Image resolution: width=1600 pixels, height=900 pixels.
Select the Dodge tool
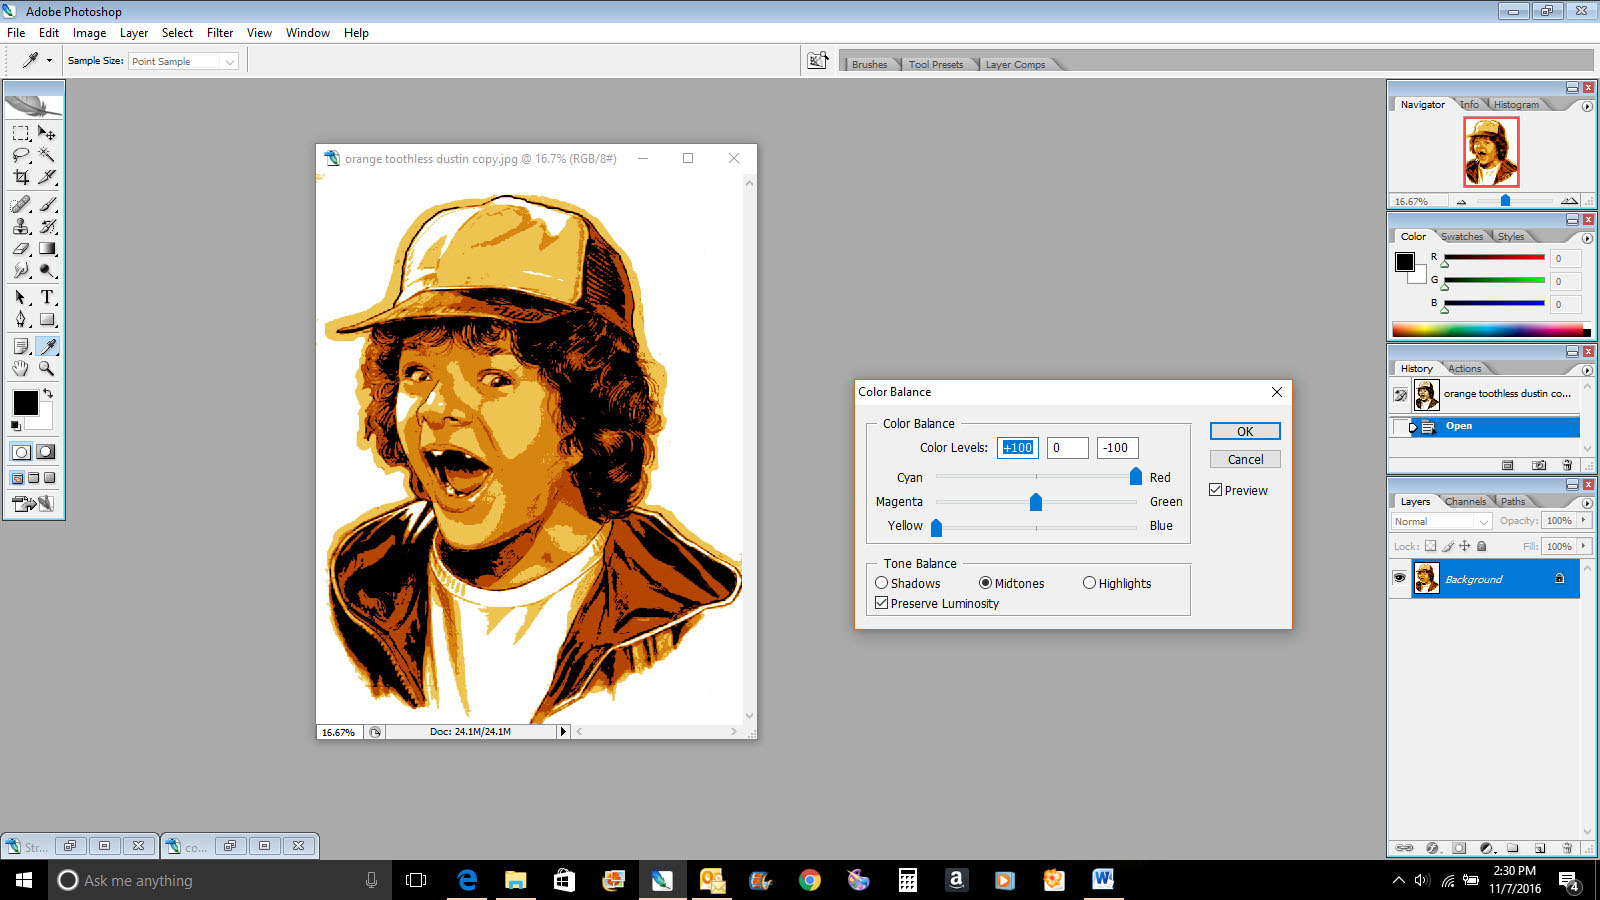coord(47,270)
